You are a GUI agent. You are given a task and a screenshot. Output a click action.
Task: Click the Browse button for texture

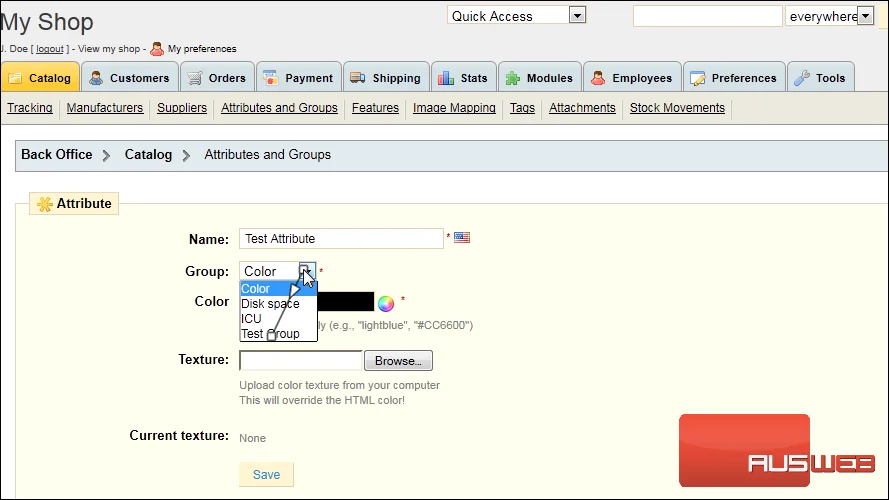tap(398, 361)
